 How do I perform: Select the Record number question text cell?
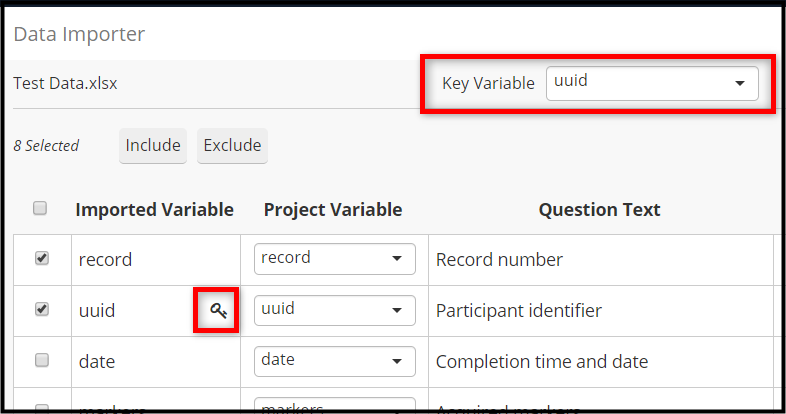[x=499, y=260]
